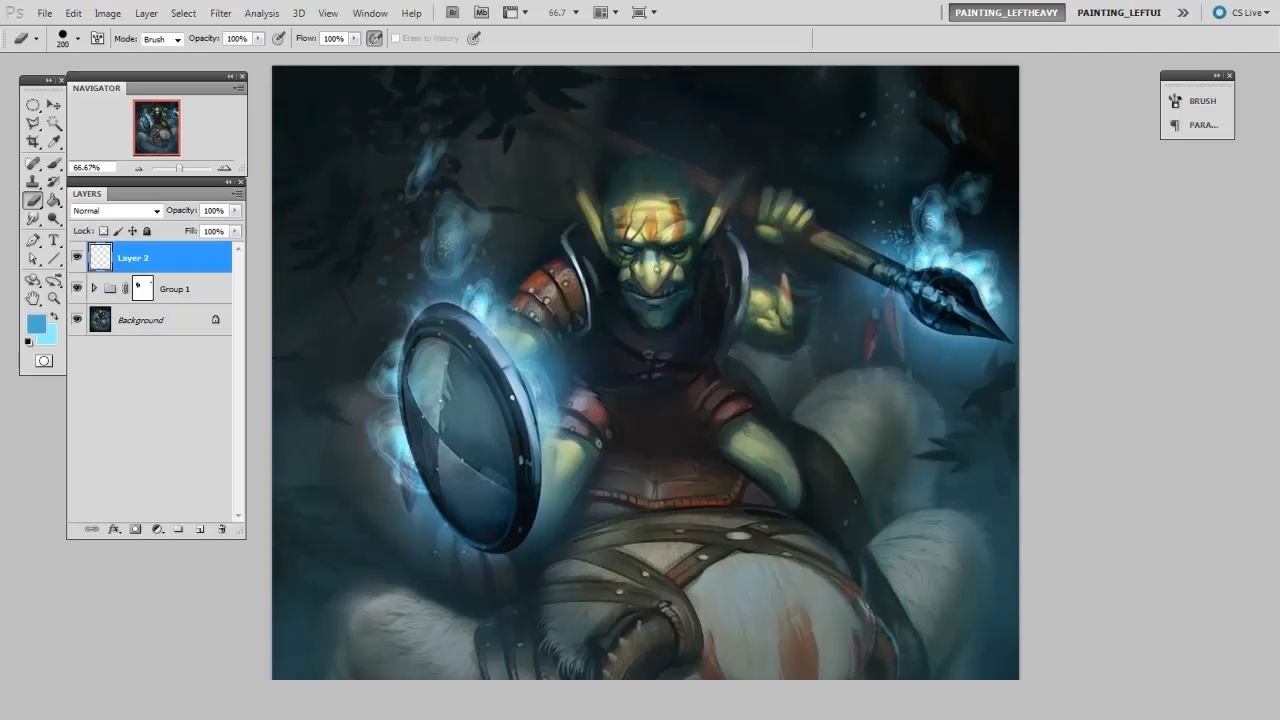
Task: Select the Elliptical Marquee tool
Action: point(33,105)
